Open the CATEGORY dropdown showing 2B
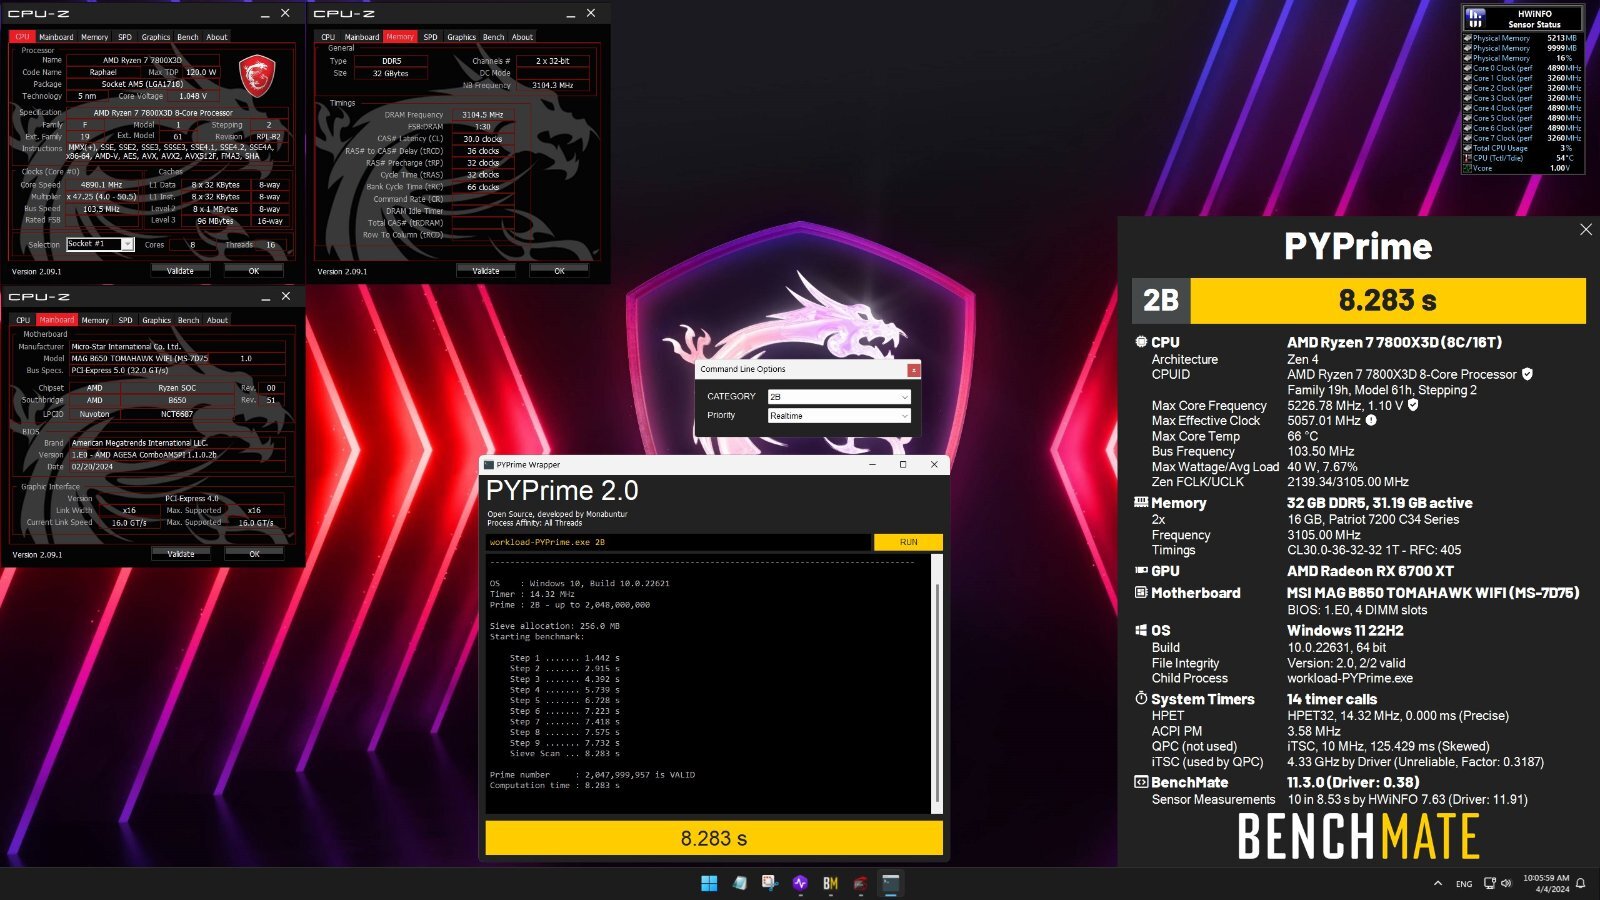 coord(839,397)
